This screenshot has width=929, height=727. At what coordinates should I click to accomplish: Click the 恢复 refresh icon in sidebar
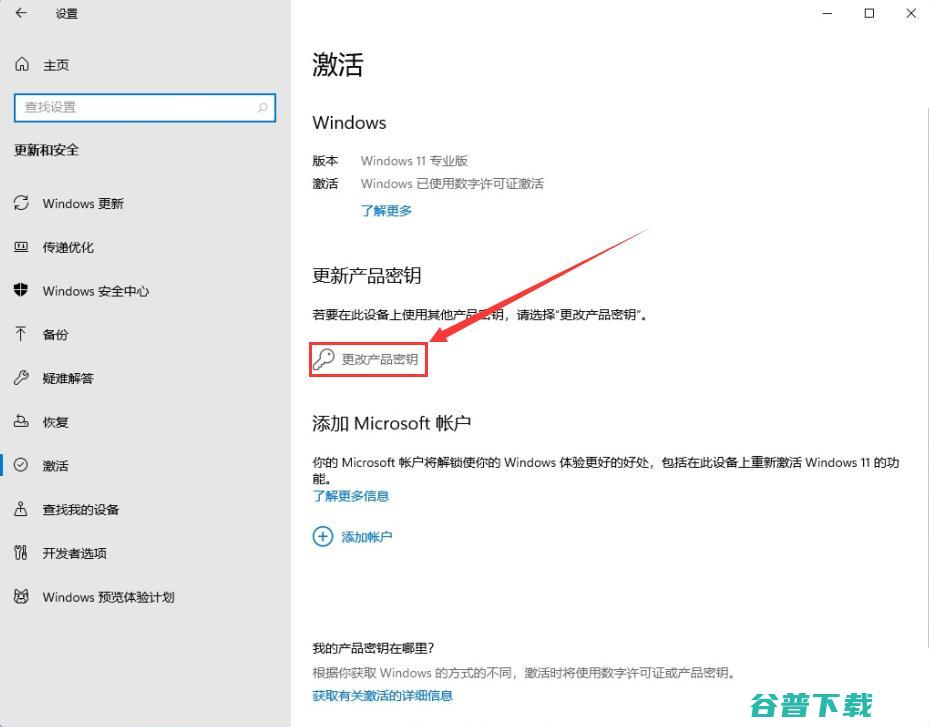pyautogui.click(x=22, y=422)
